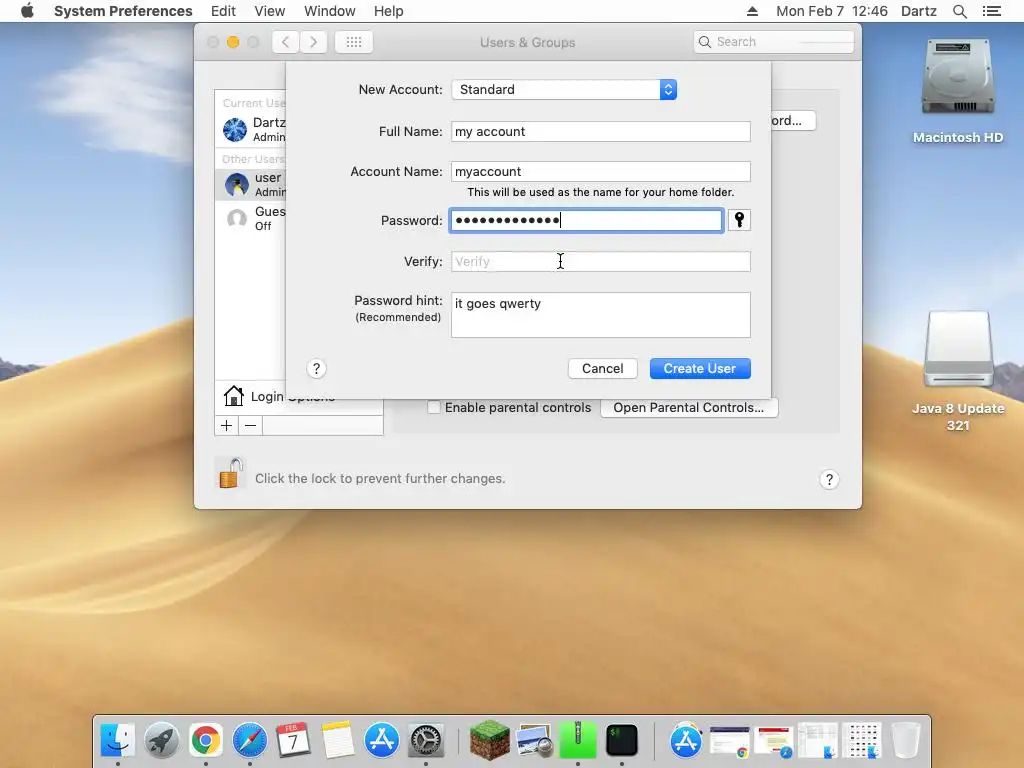
Task: Open the Apple menu
Action: click(27, 11)
